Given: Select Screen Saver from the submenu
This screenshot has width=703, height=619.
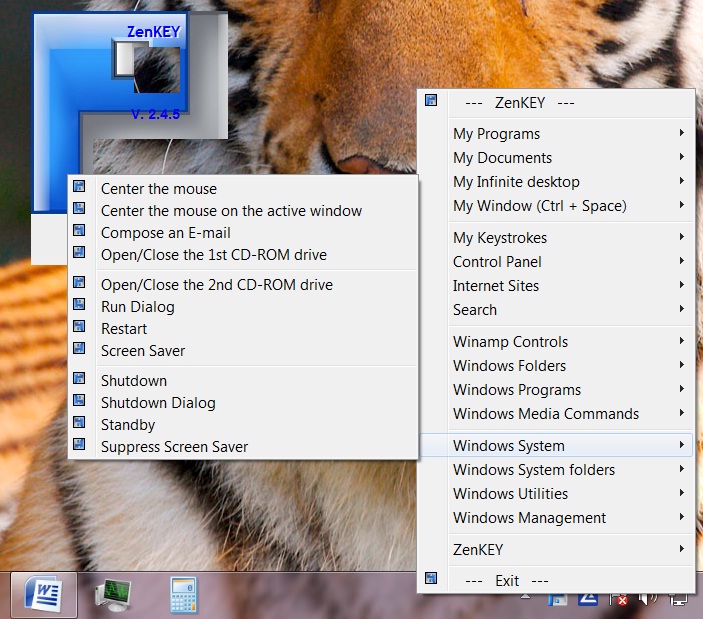Looking at the screenshot, I should (x=243, y=351).
